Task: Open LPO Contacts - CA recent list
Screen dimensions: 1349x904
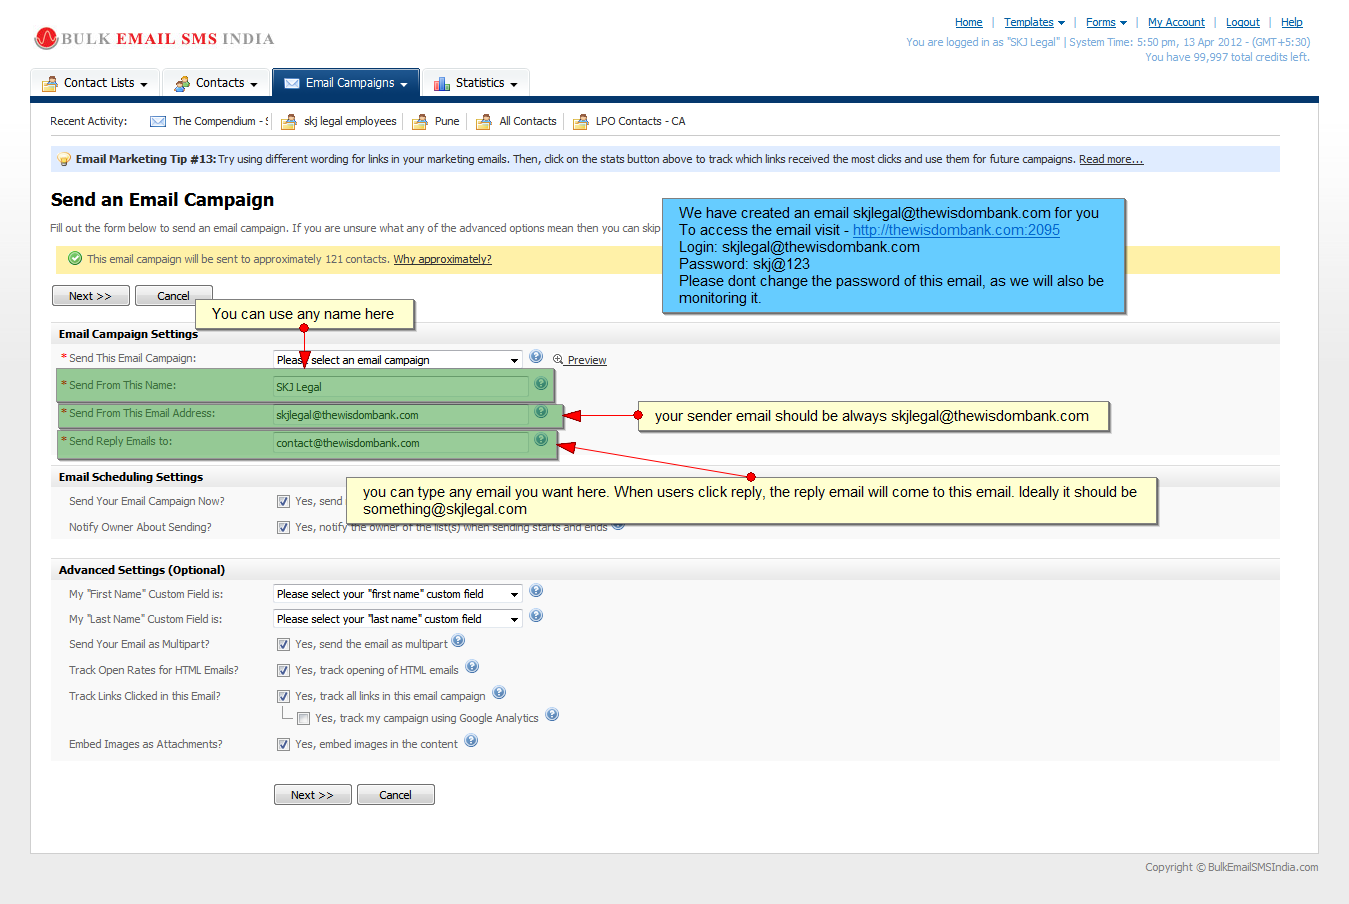Action: (640, 122)
